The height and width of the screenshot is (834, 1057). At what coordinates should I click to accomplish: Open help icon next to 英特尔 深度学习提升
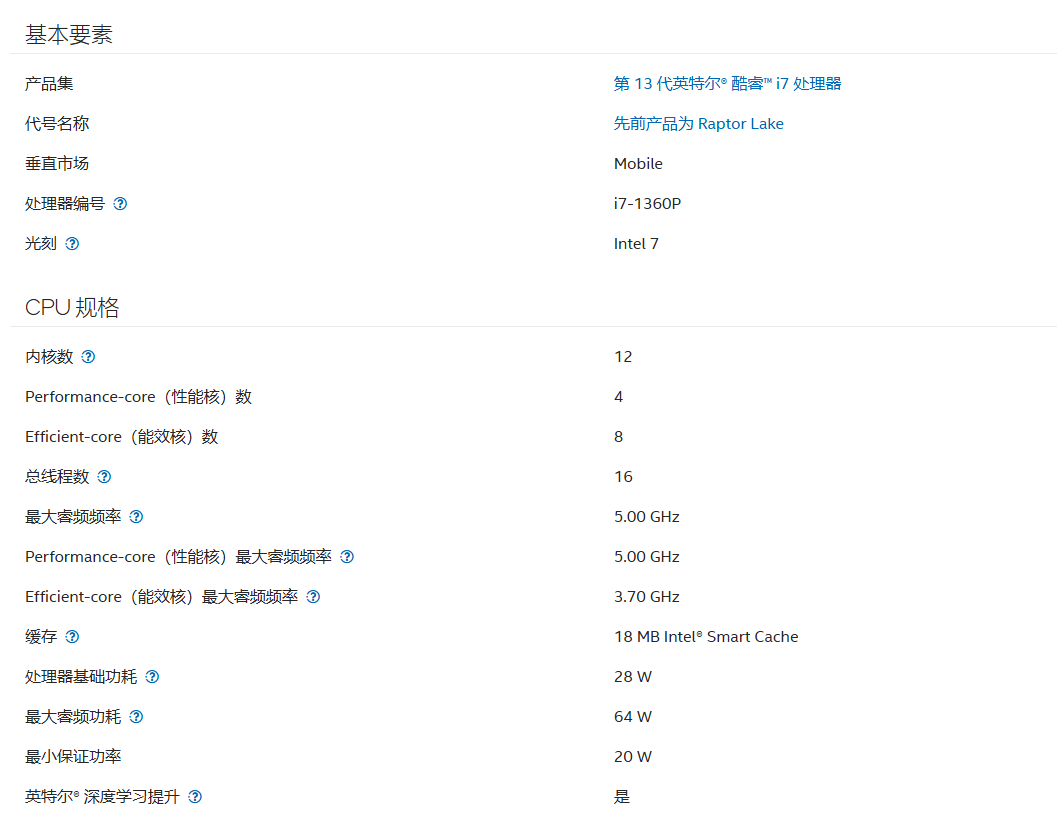(195, 797)
